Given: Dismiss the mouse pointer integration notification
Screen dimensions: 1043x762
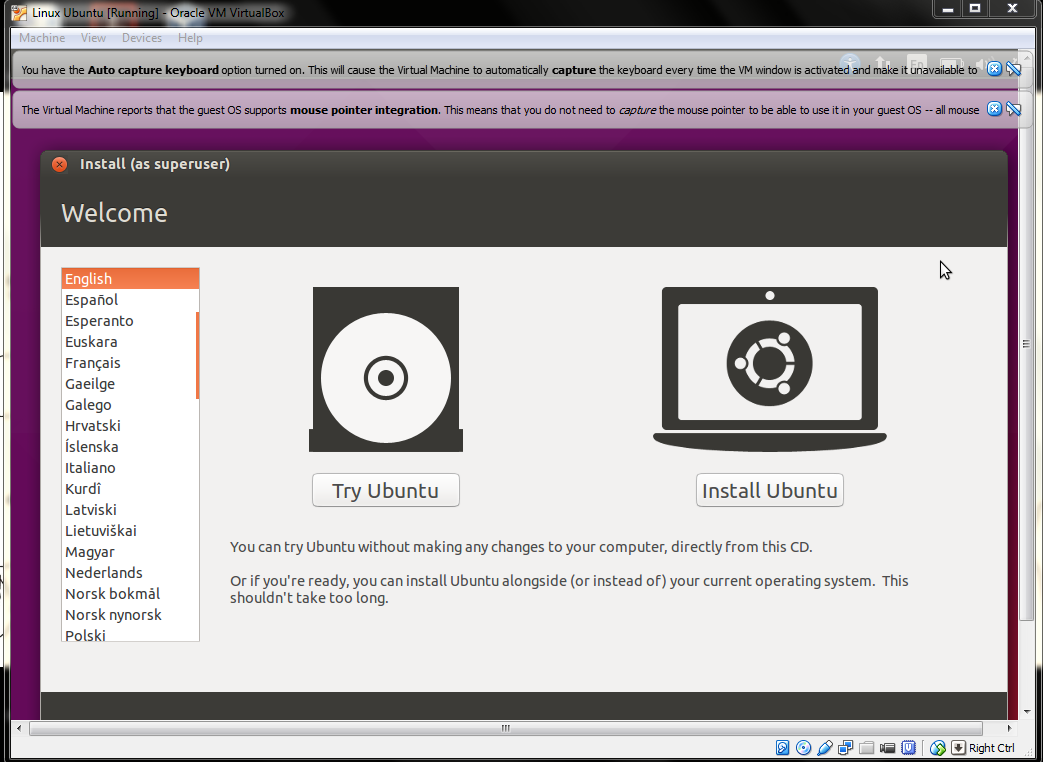Looking at the screenshot, I should pyautogui.click(x=994, y=109).
